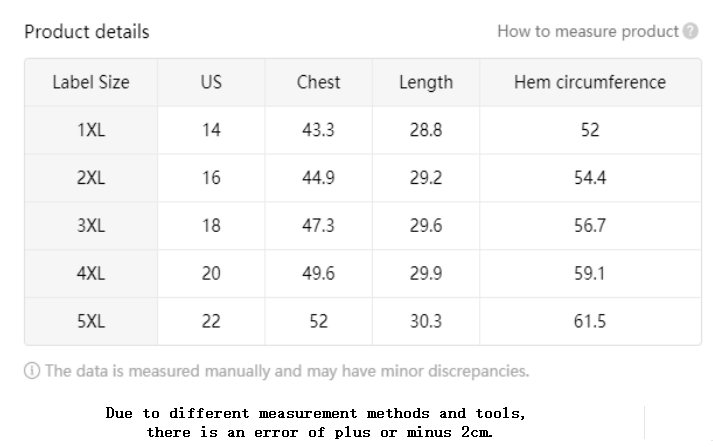Open the How to measure product link
This screenshot has height=447, width=713.
click(588, 32)
